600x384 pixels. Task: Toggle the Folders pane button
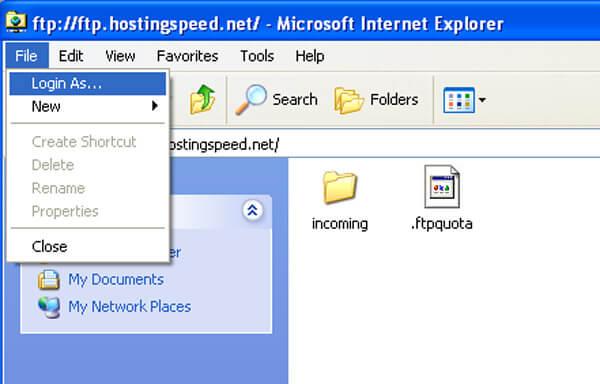pyautogui.click(x=376, y=100)
